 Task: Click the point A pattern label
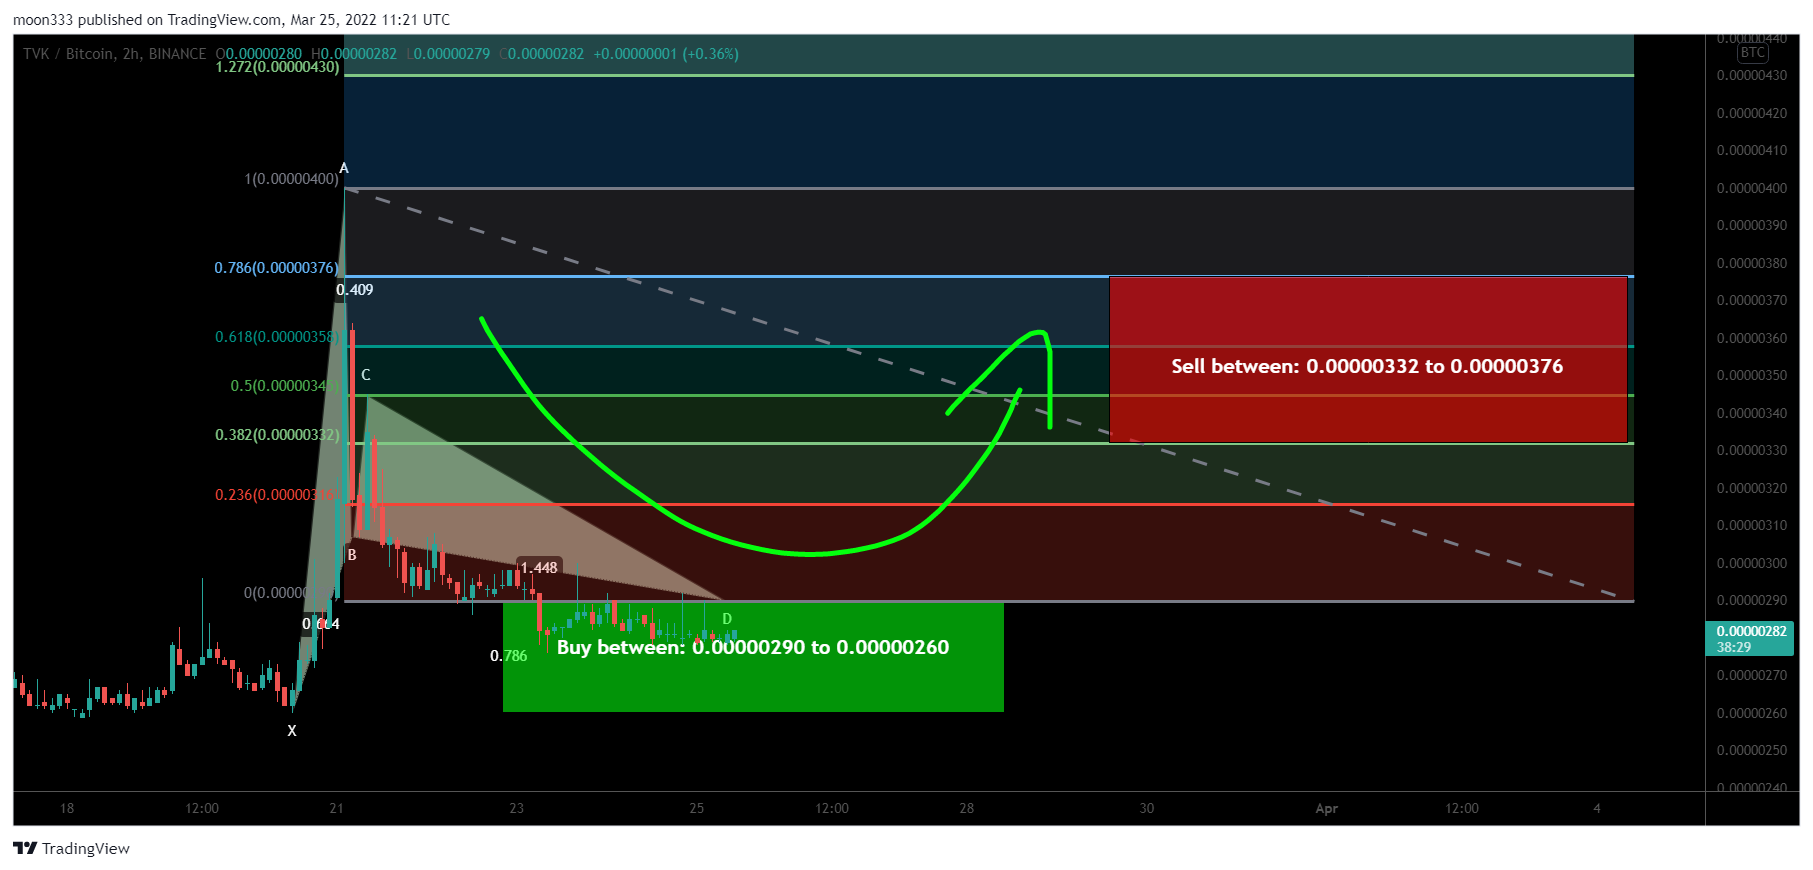point(344,168)
